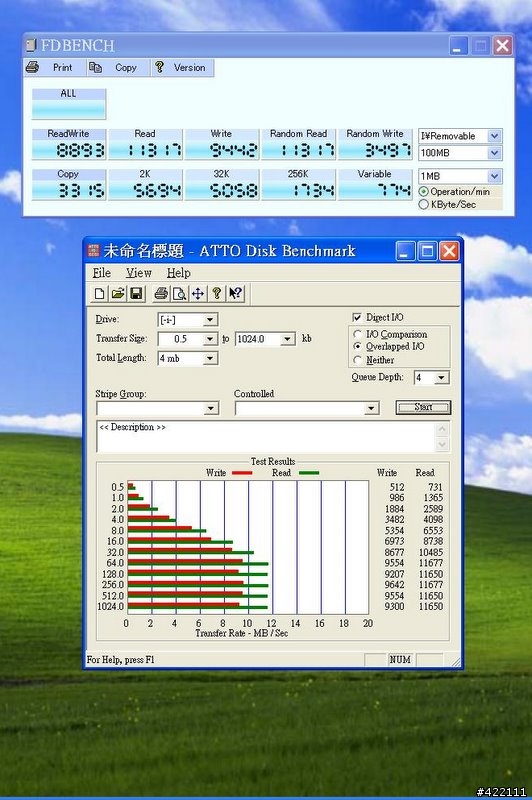Image resolution: width=532 pixels, height=800 pixels.
Task: Run the 2K test in FDBENCH
Action: click(x=145, y=184)
